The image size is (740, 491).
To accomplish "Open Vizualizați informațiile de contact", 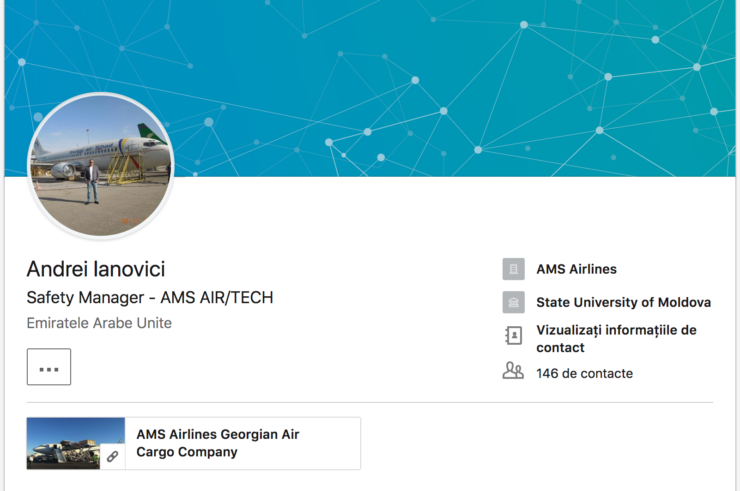I will pyautogui.click(x=616, y=339).
